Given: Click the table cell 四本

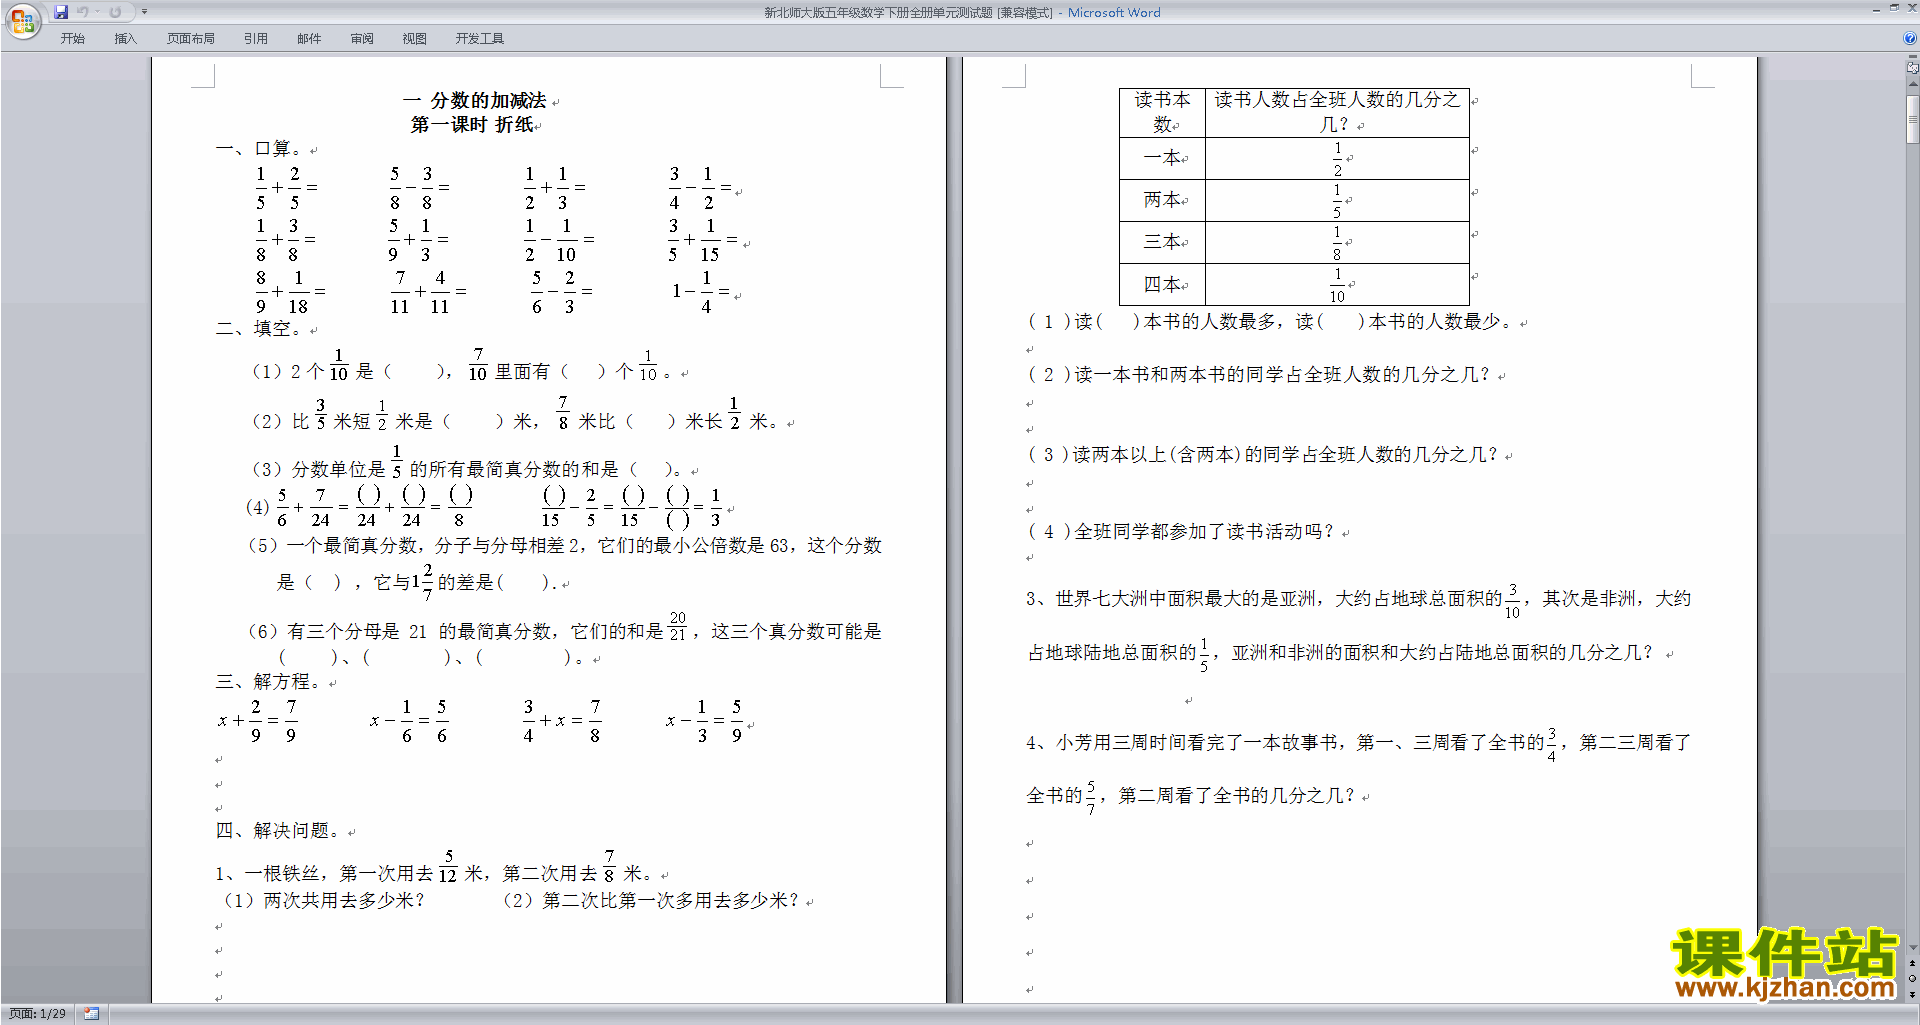Looking at the screenshot, I should [x=1162, y=284].
